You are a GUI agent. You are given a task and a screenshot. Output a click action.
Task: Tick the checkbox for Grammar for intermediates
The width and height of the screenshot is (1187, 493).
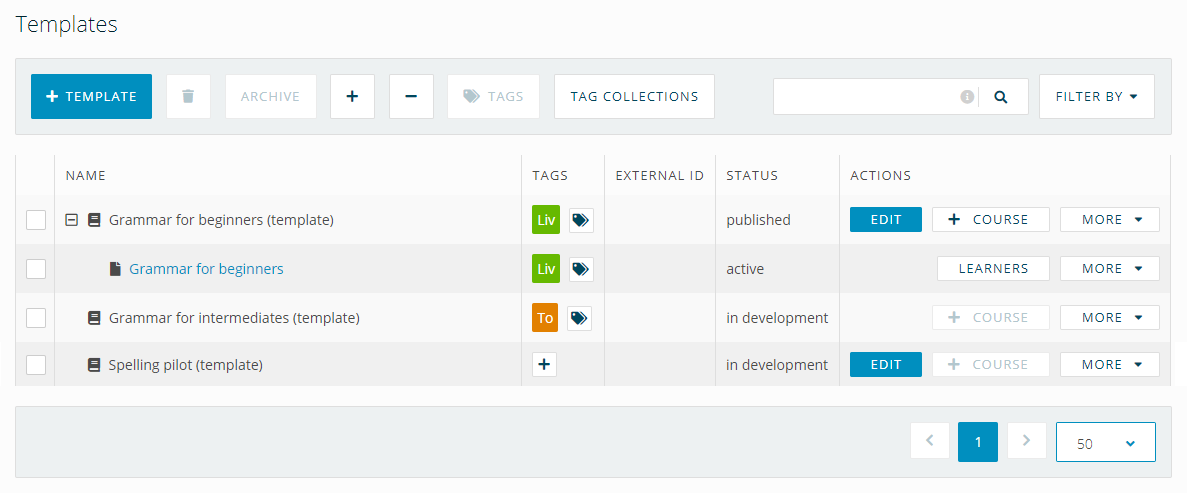click(36, 318)
